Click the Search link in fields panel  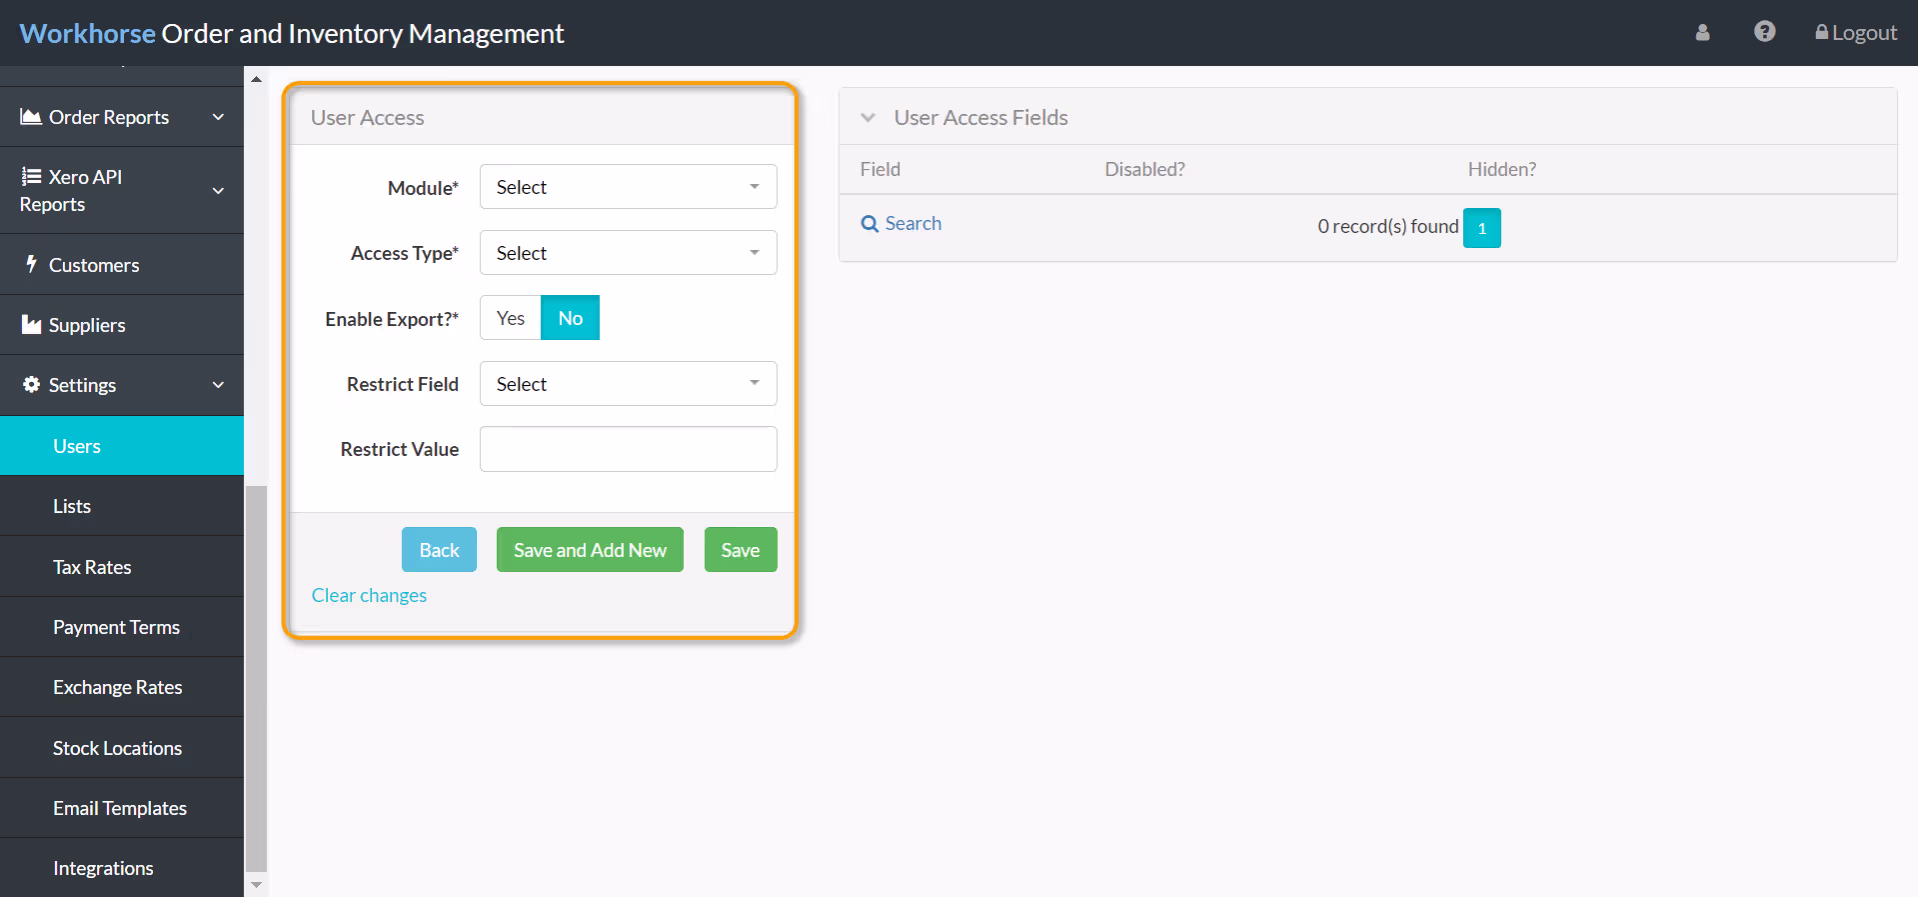pyautogui.click(x=901, y=223)
